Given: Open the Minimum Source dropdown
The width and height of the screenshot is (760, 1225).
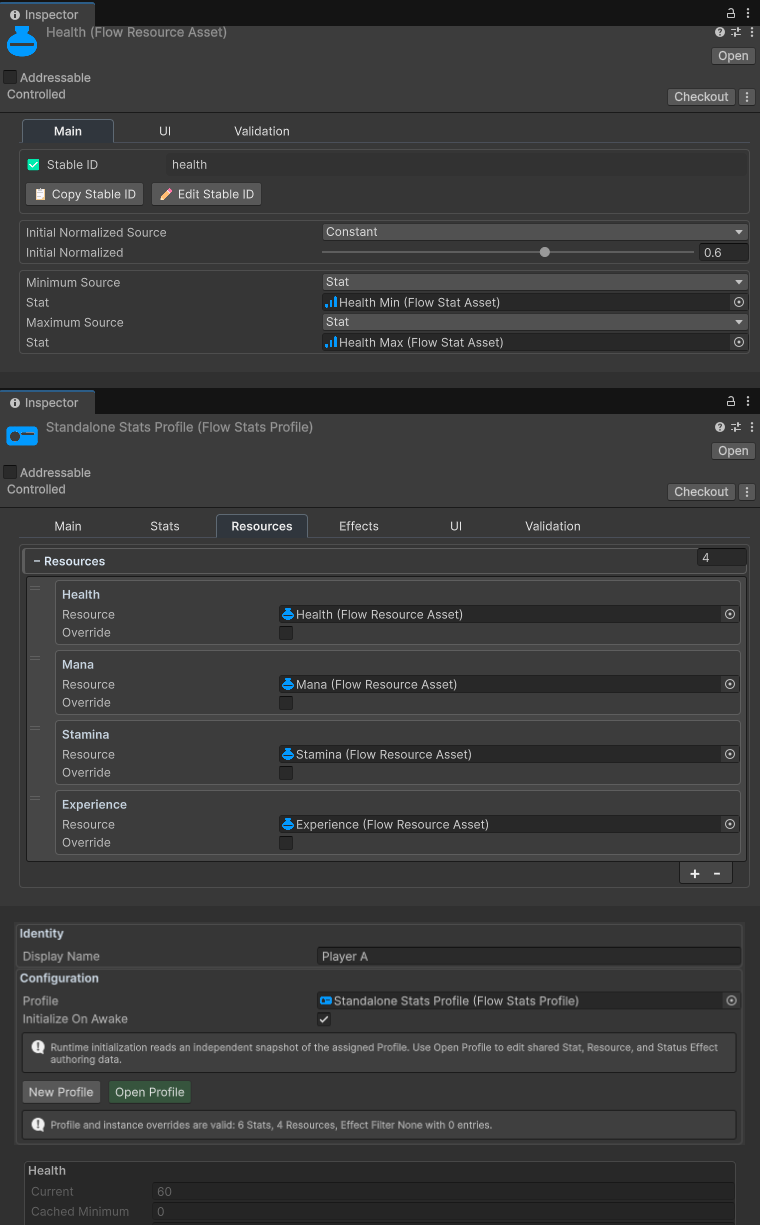Looking at the screenshot, I should point(535,282).
